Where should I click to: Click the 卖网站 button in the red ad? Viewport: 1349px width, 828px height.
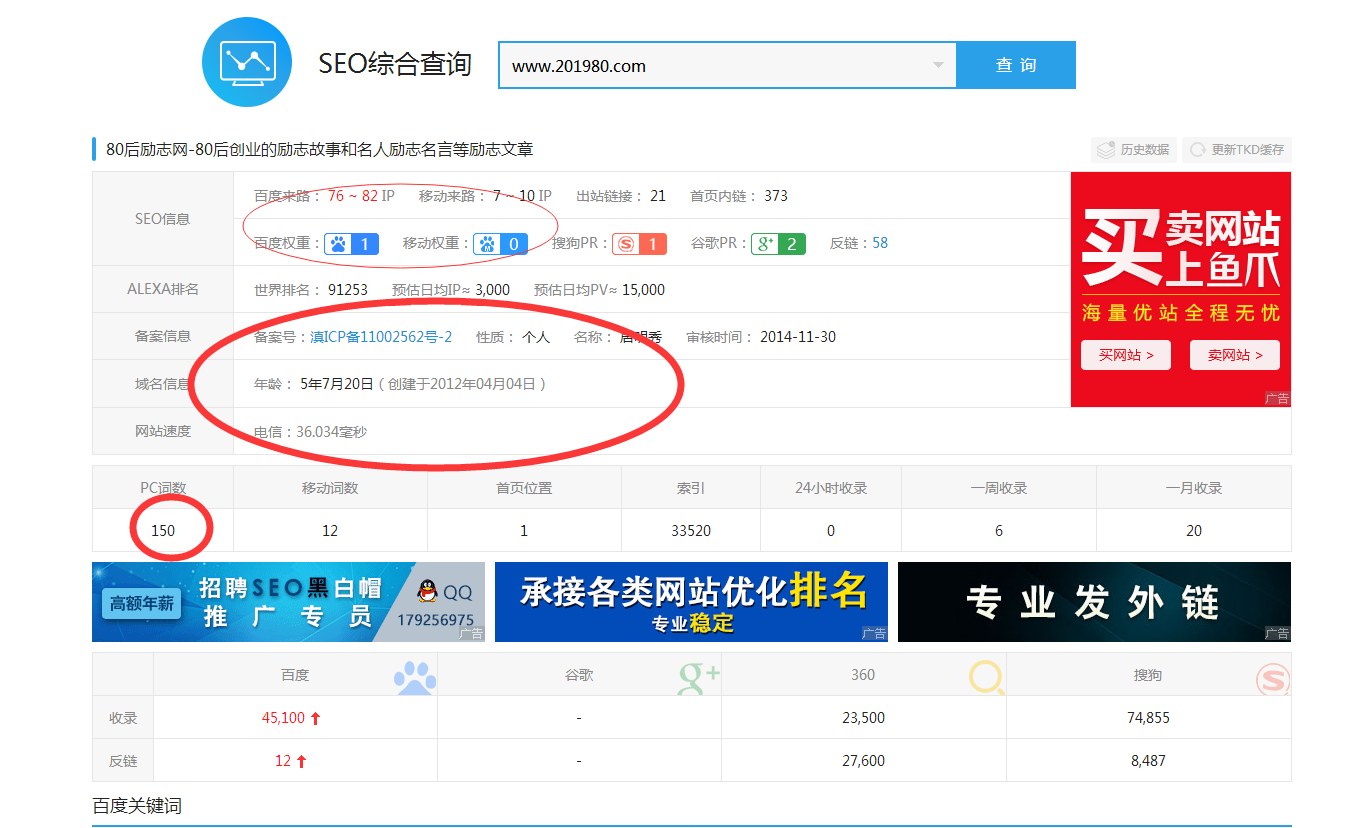1234,355
